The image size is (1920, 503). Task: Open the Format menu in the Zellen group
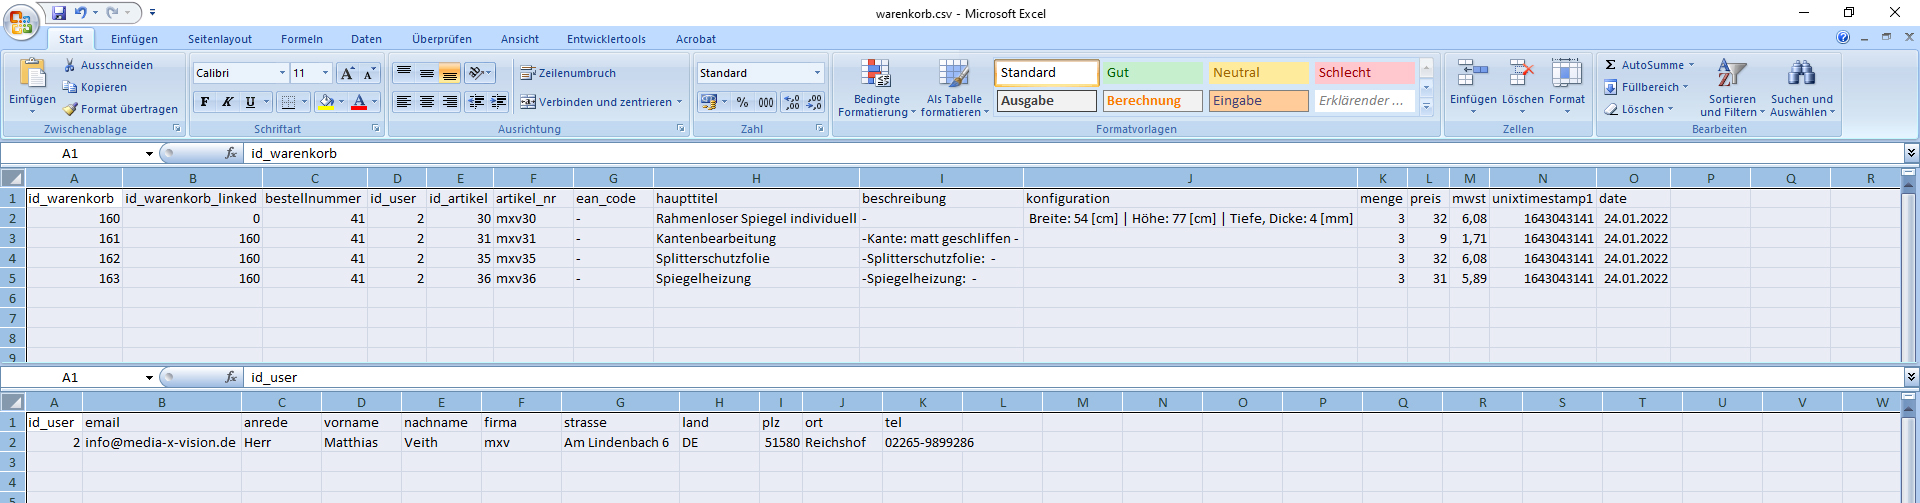(1567, 86)
